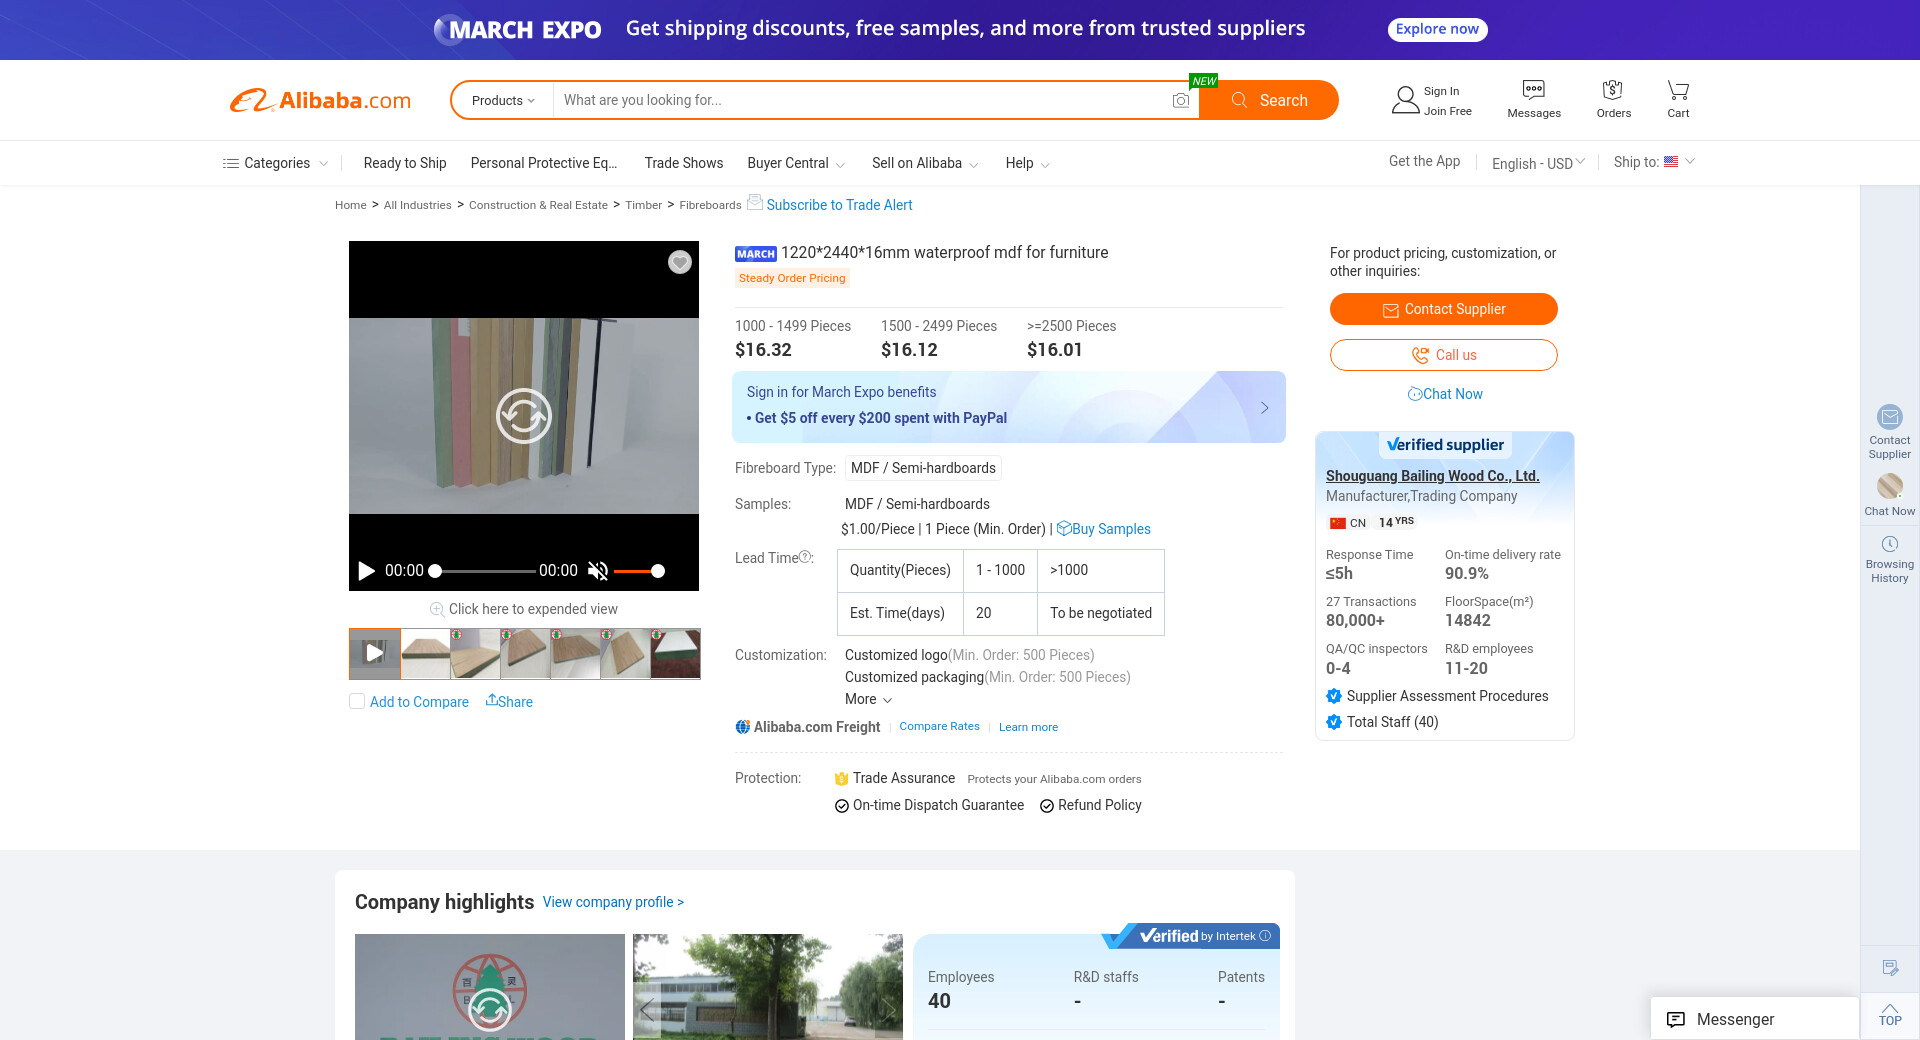
Task: Open the Trade Shows menu item
Action: point(683,163)
